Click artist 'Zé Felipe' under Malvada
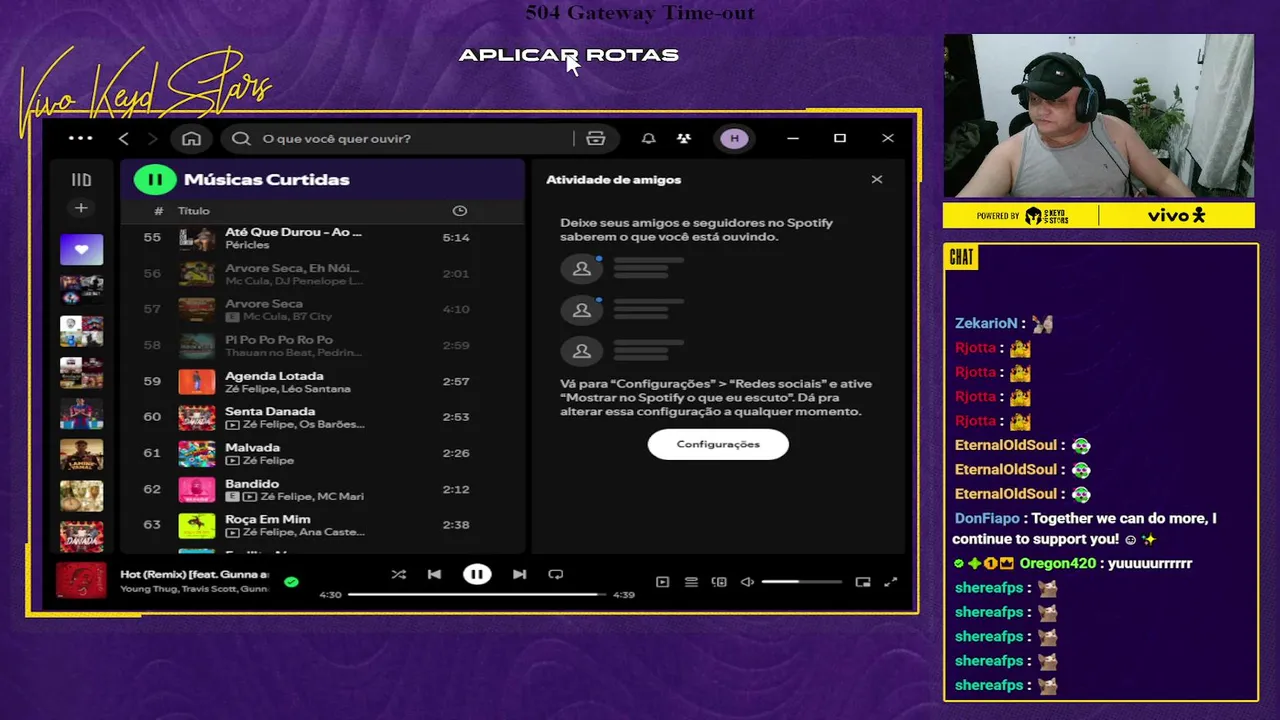 point(267,461)
